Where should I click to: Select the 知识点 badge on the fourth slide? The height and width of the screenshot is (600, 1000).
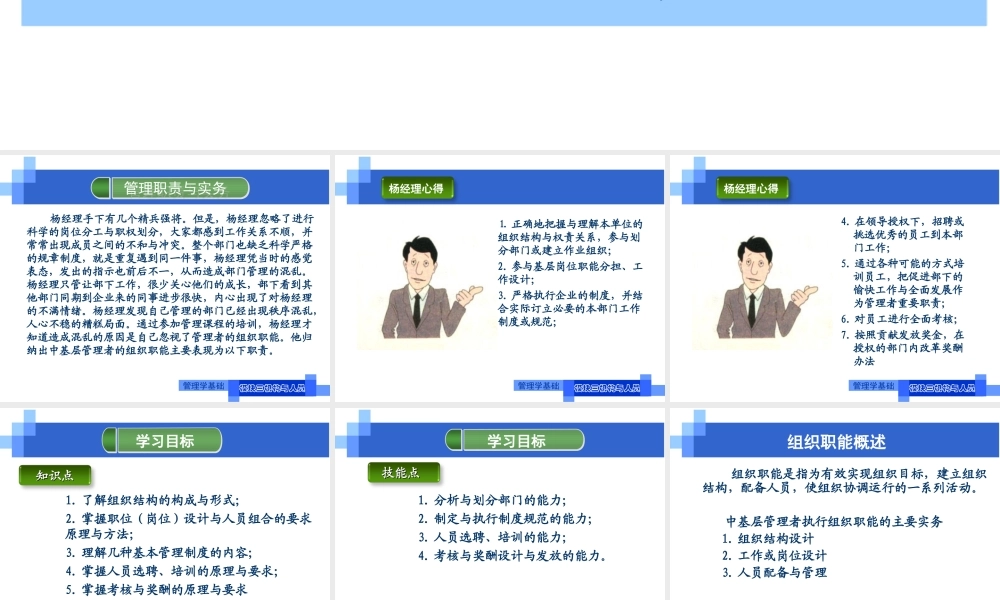coord(56,475)
